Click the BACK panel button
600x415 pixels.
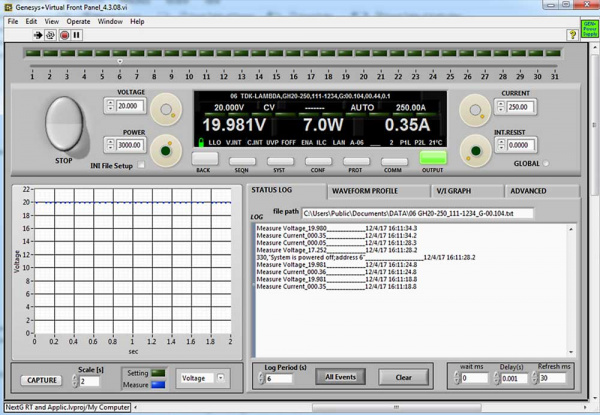click(x=205, y=158)
